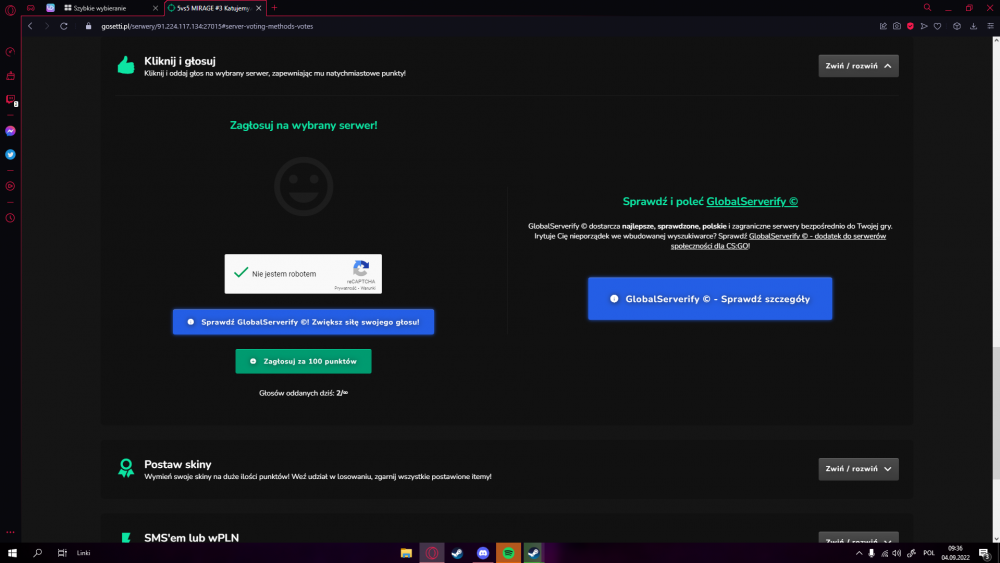Image resolution: width=1000 pixels, height=563 pixels.
Task: Open the shopping bag icon in sidebar
Action: point(10,76)
